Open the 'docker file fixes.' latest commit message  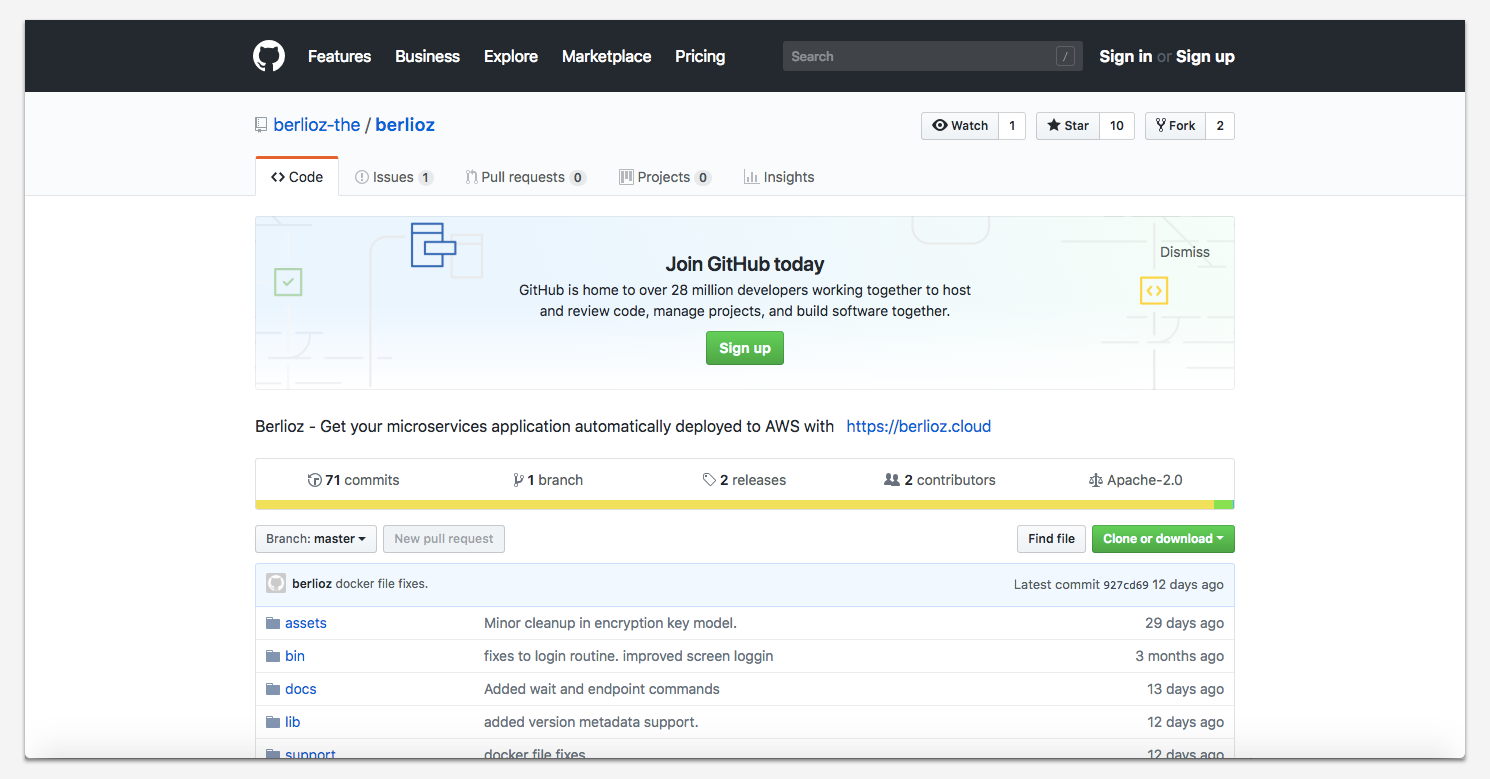(382, 584)
